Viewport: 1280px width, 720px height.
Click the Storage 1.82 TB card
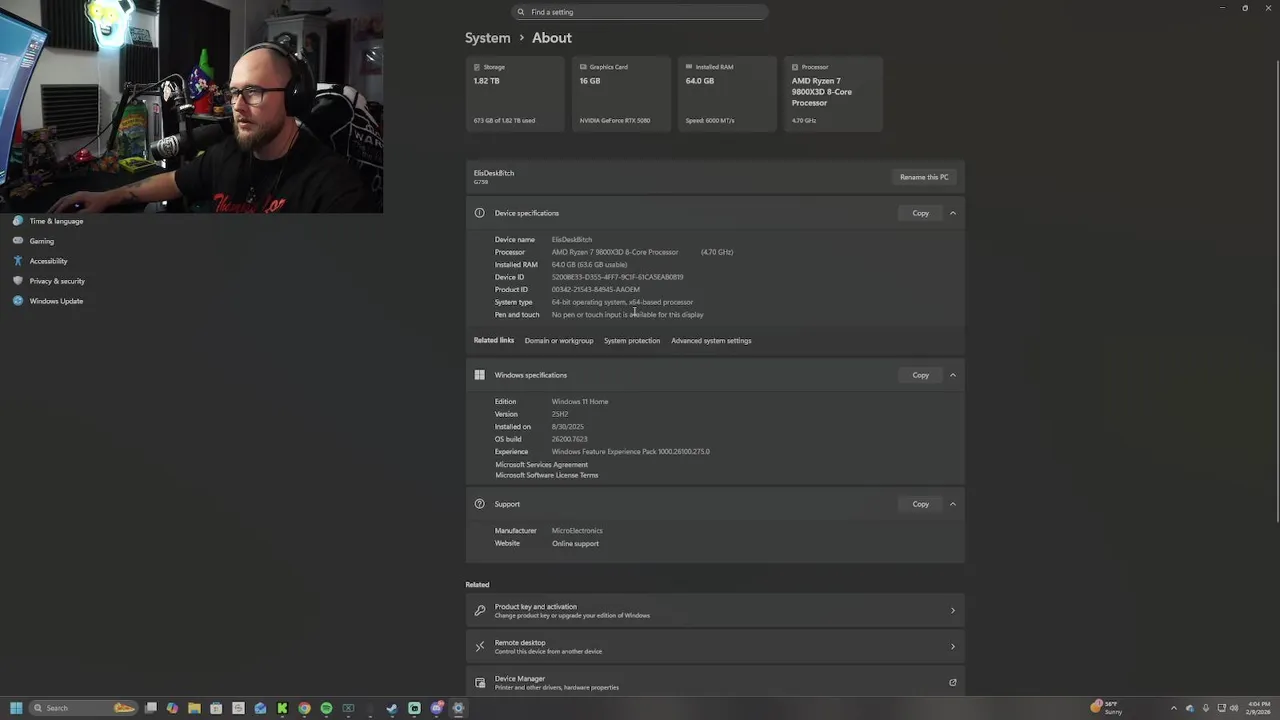516,94
